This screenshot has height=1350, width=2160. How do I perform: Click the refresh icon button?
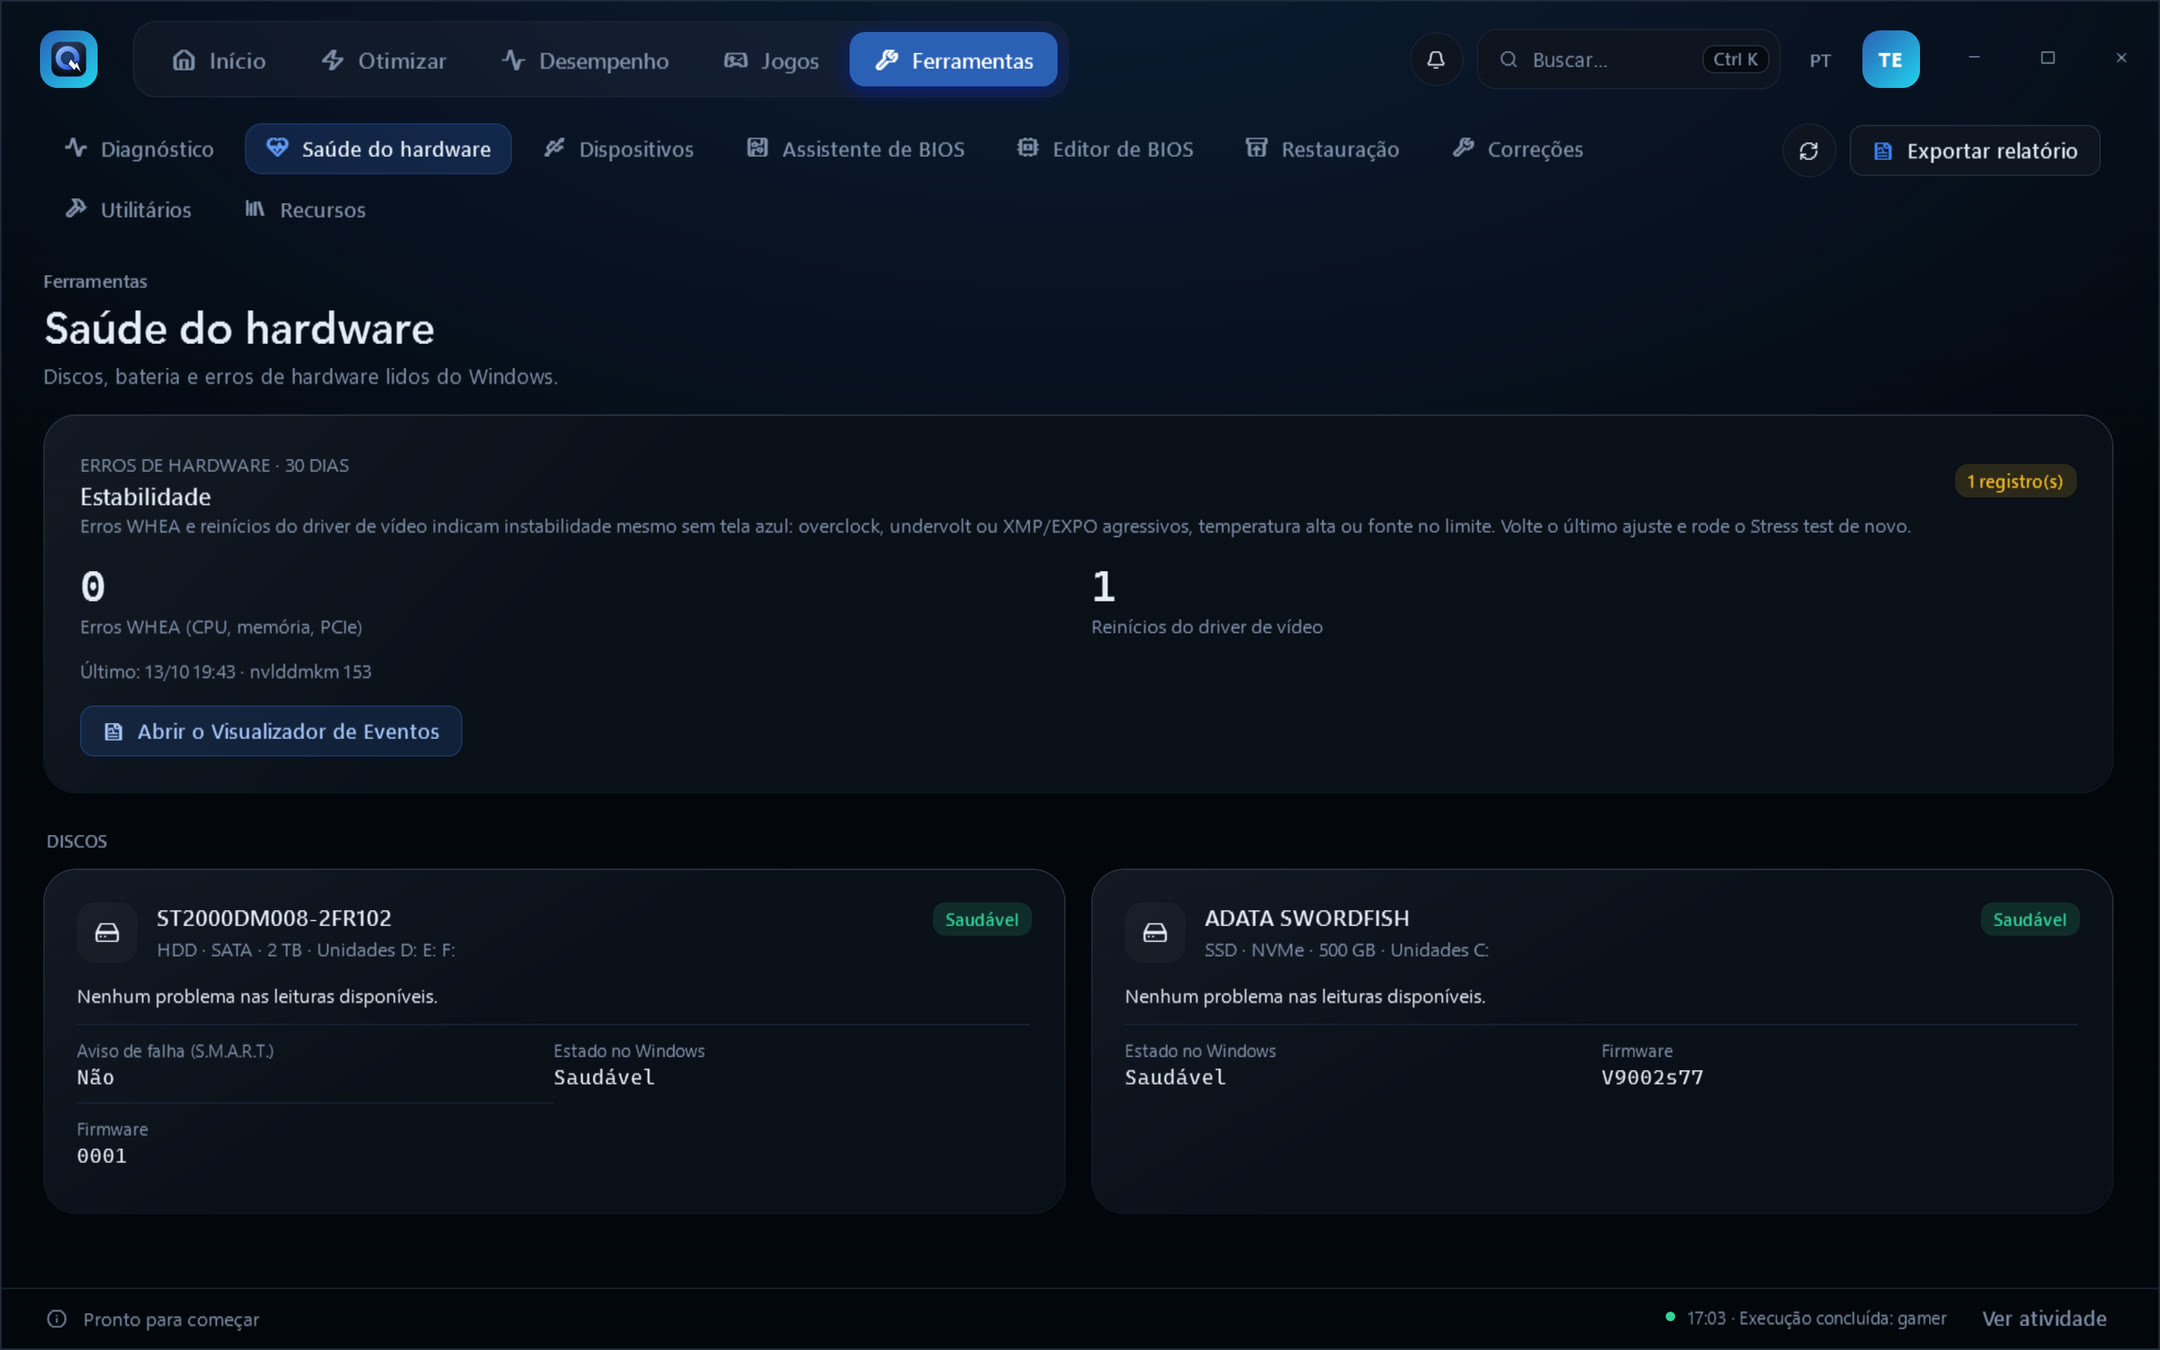[1808, 151]
